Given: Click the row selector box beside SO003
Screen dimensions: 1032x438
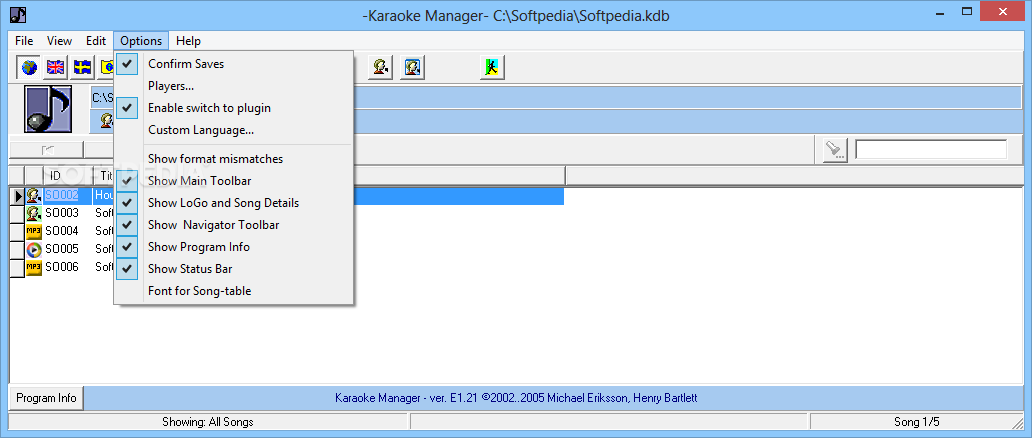Looking at the screenshot, I should pos(17,213).
